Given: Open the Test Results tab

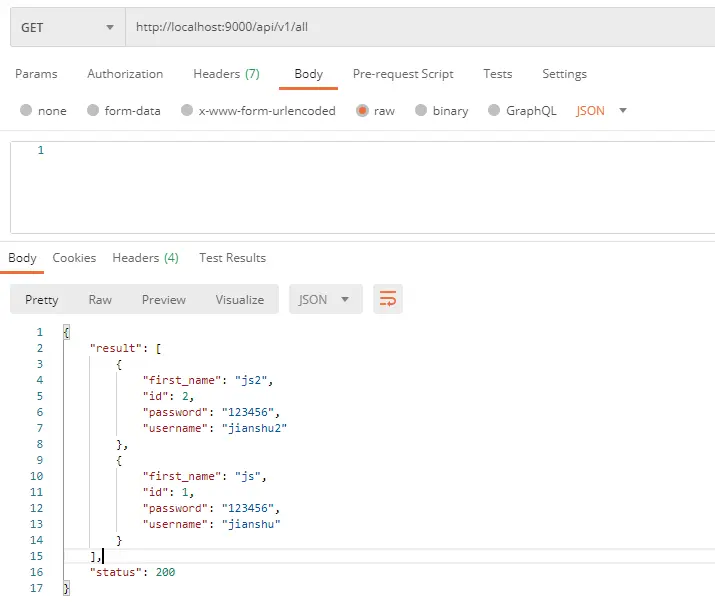Looking at the screenshot, I should 233,258.
